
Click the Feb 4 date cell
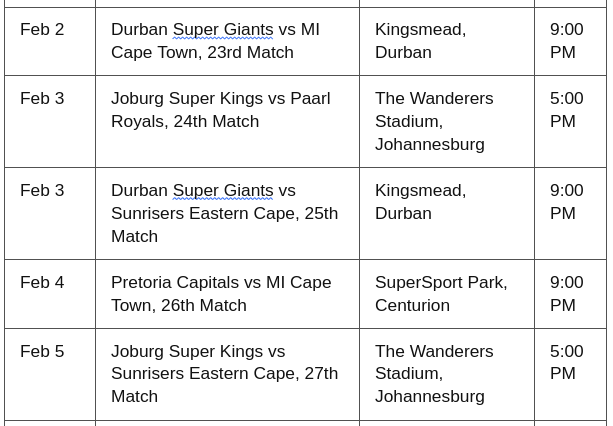click(x=50, y=294)
